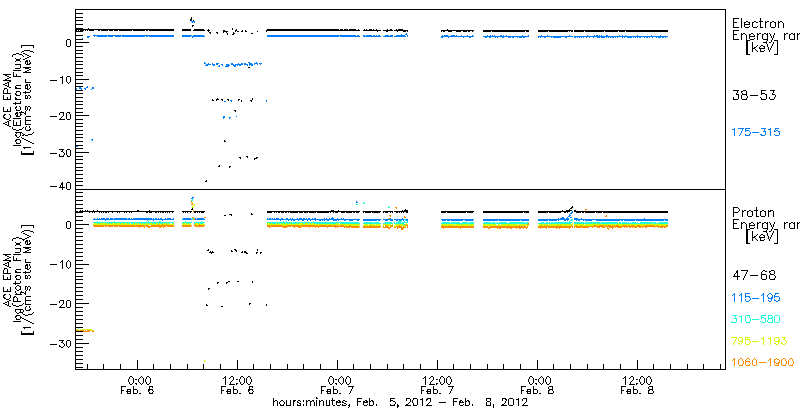Click the blue 175-315 electron legend label
The image size is (800, 410).
[756, 133]
